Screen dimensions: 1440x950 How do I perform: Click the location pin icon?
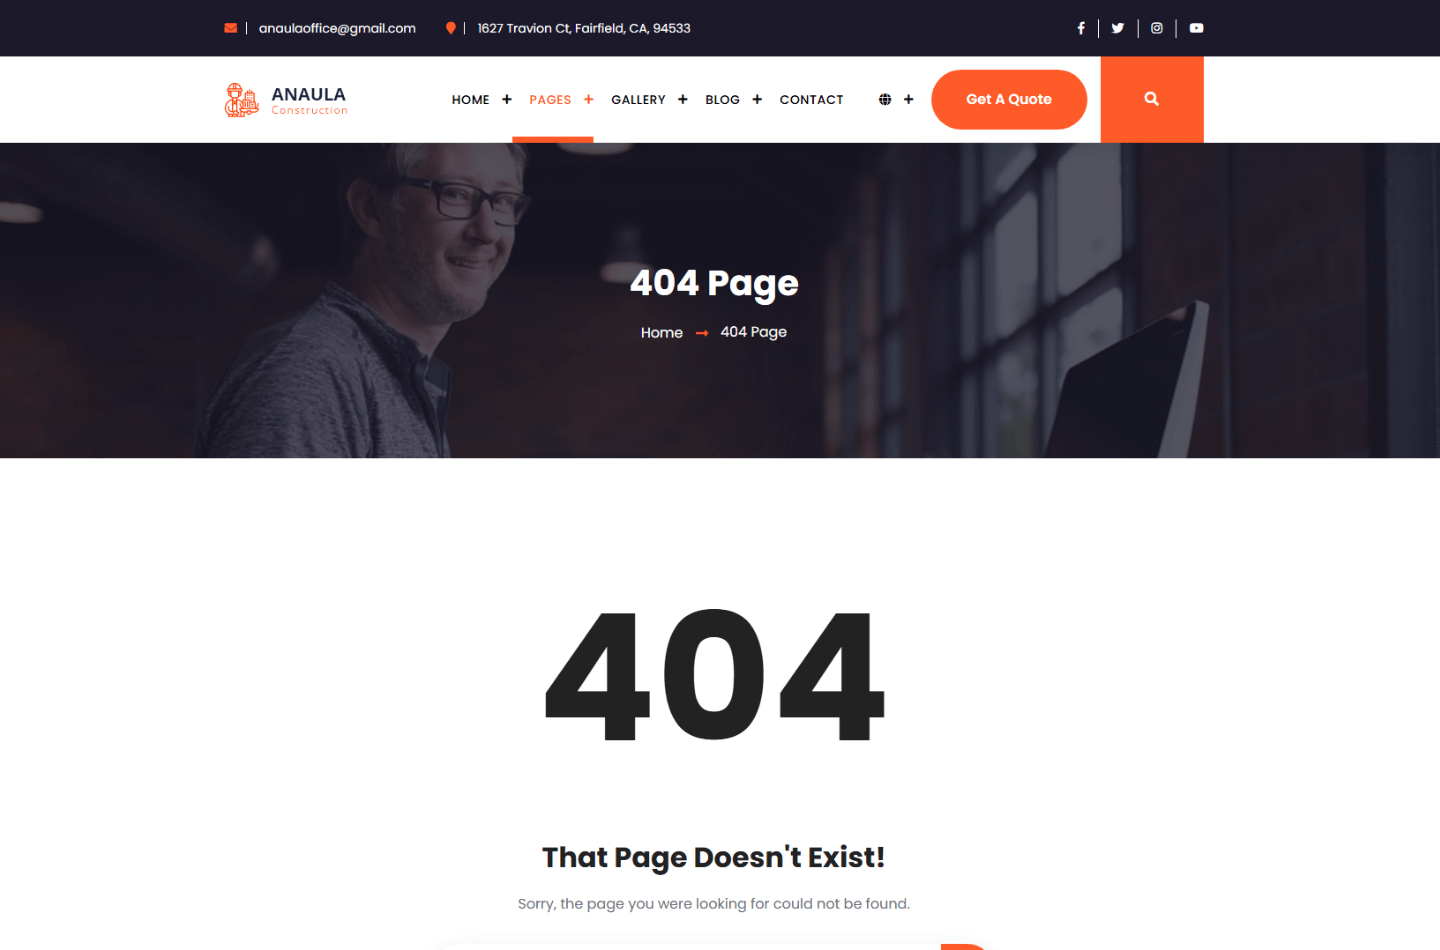[451, 28]
